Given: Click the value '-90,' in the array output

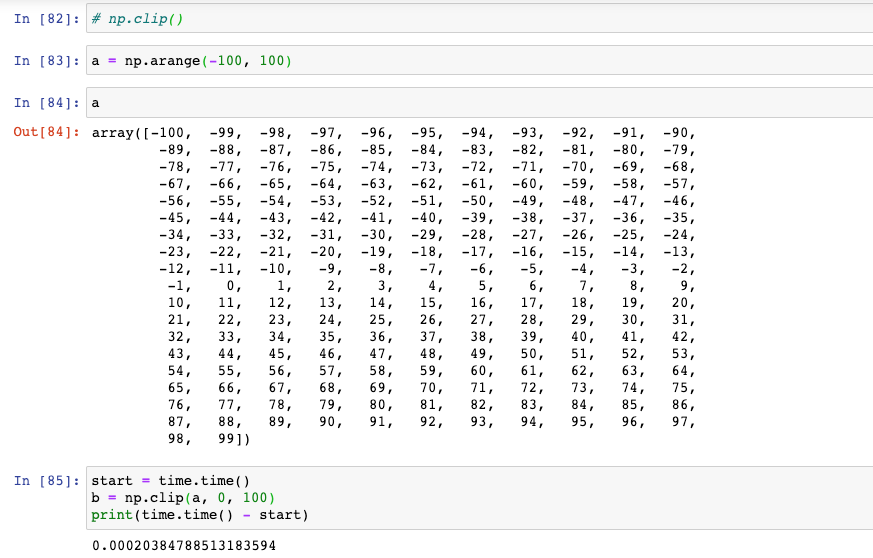Looking at the screenshot, I should pyautogui.click(x=679, y=133).
